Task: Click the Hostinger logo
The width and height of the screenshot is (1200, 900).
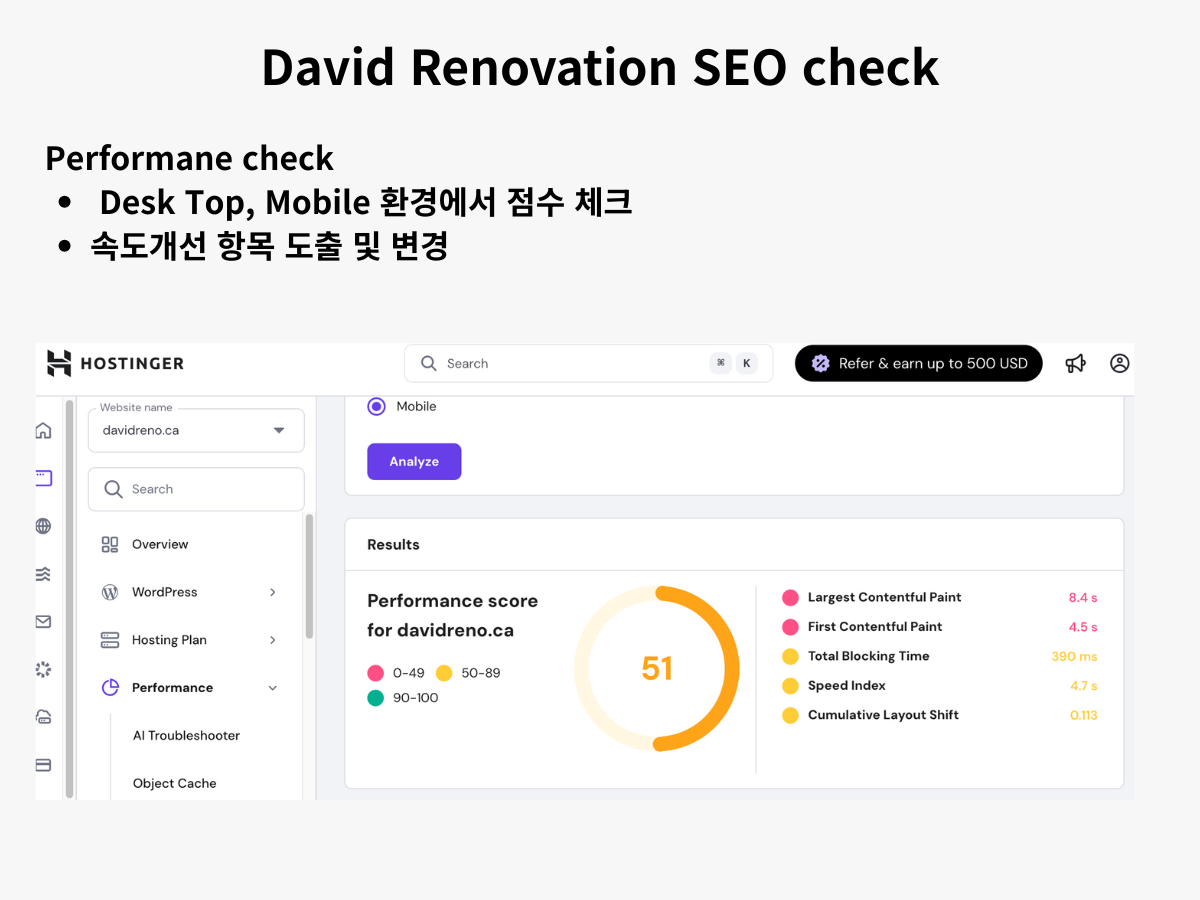Action: pos(114,363)
